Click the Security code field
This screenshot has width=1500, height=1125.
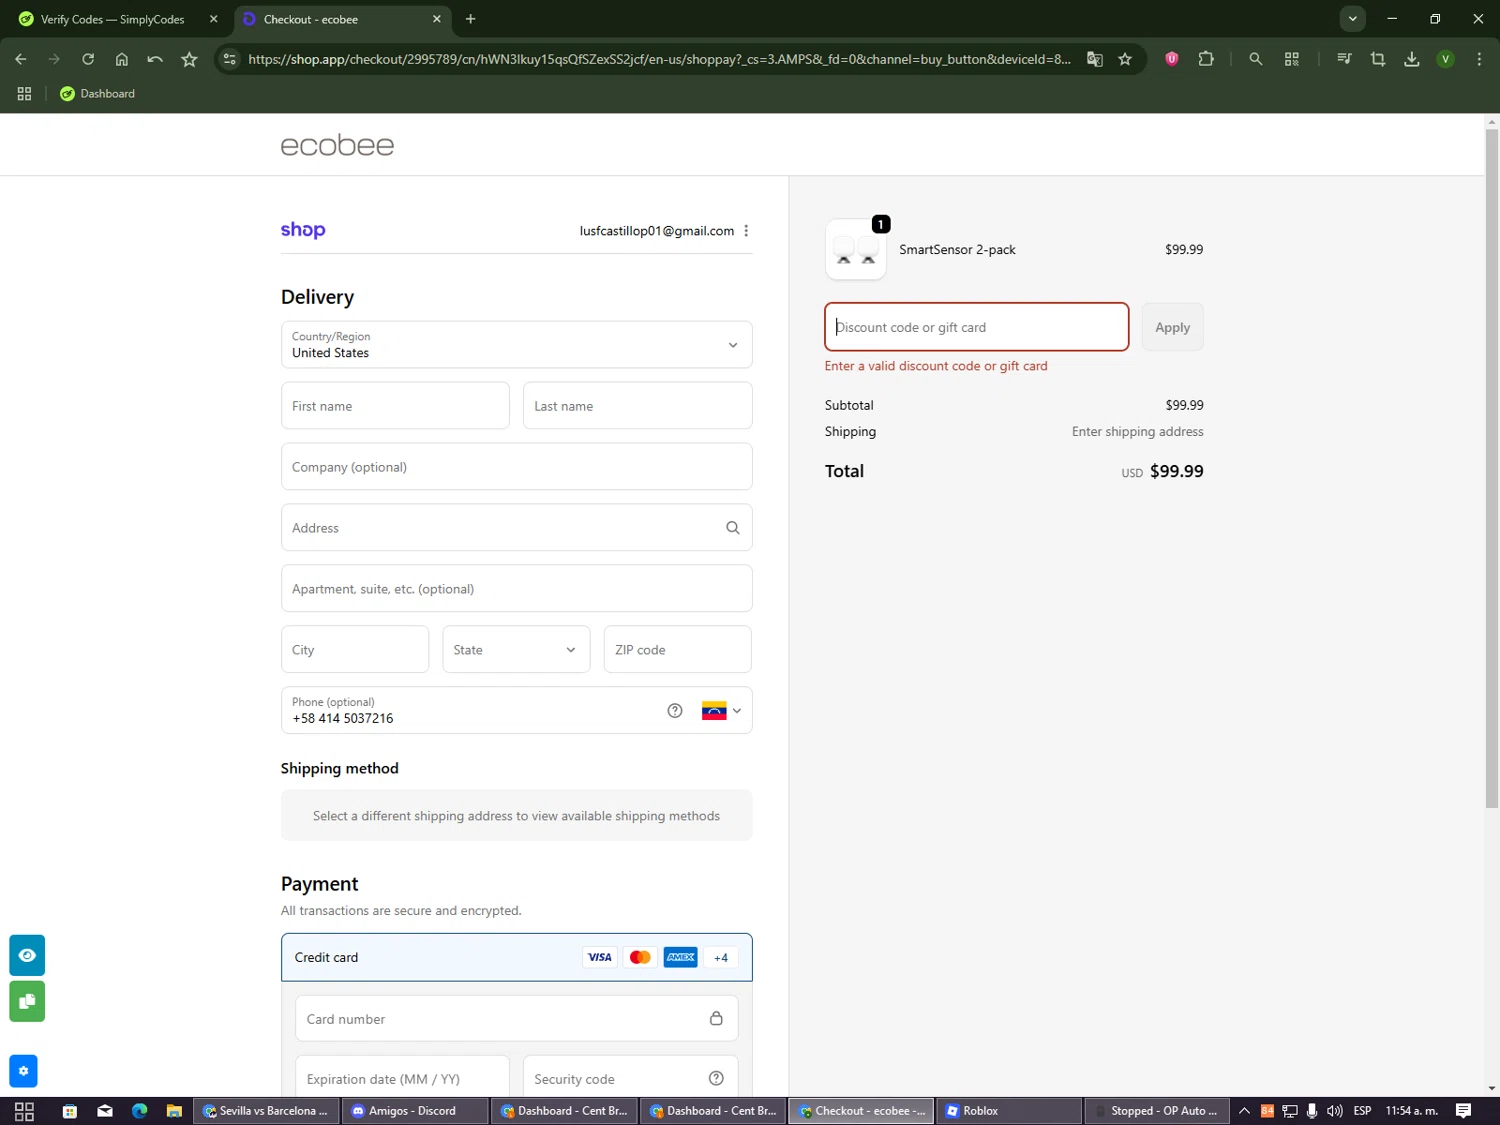pos(631,1078)
